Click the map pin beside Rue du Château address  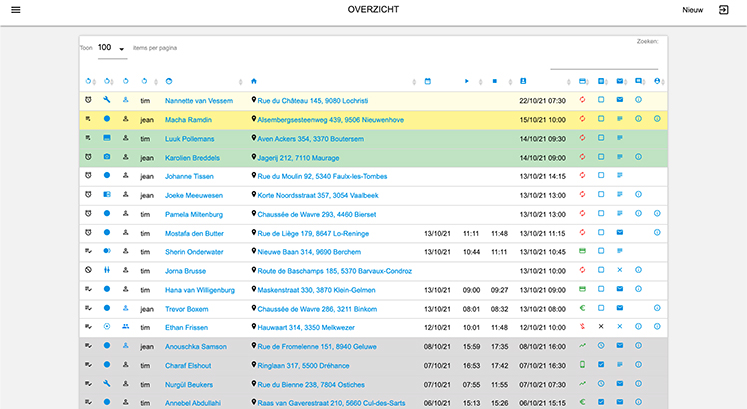(x=254, y=101)
